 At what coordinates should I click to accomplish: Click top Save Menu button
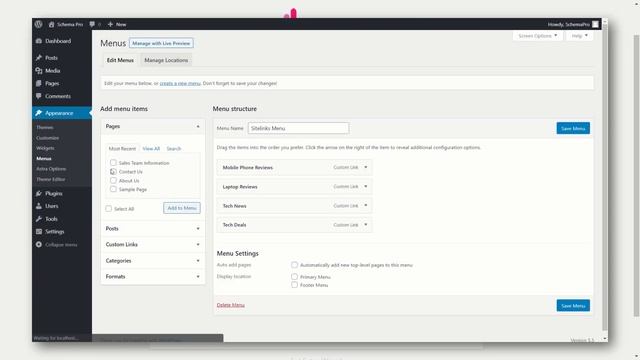(x=573, y=128)
